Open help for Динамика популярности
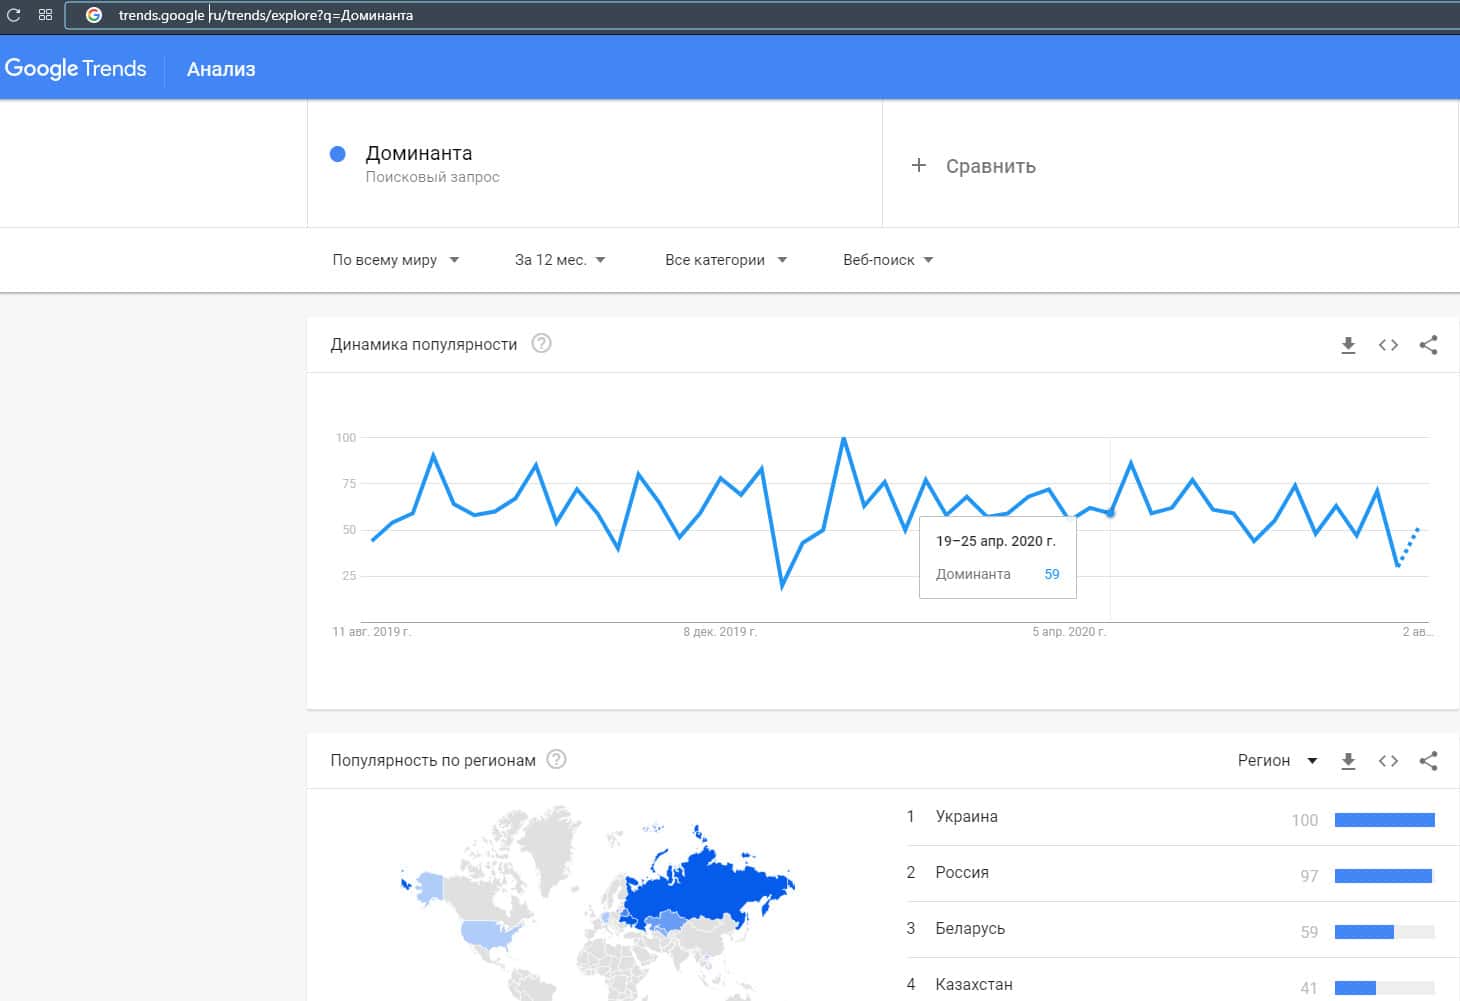This screenshot has width=1460, height=1001. 541,344
